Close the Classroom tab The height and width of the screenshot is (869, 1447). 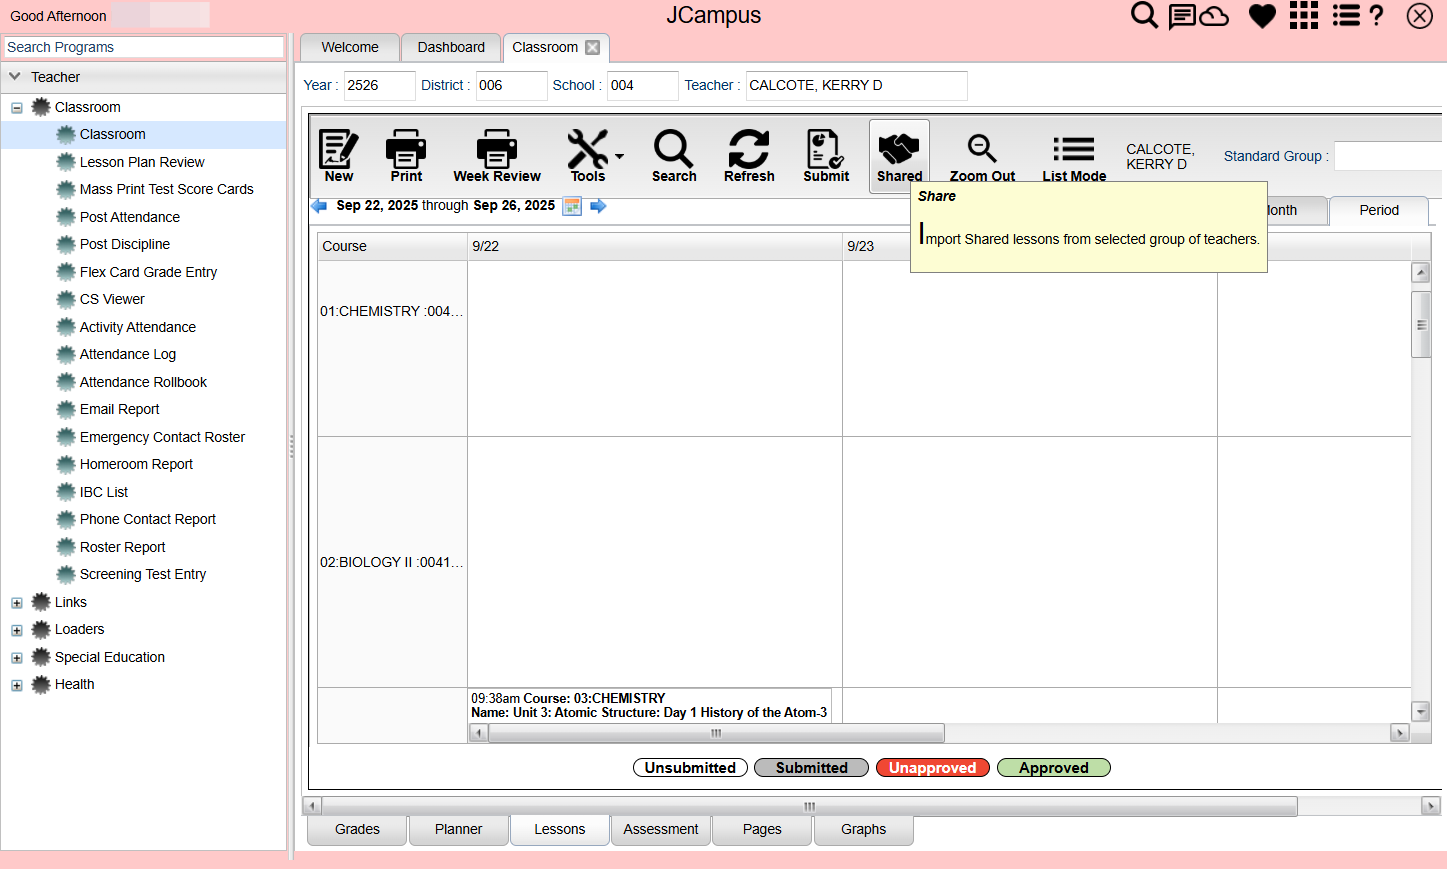(593, 47)
